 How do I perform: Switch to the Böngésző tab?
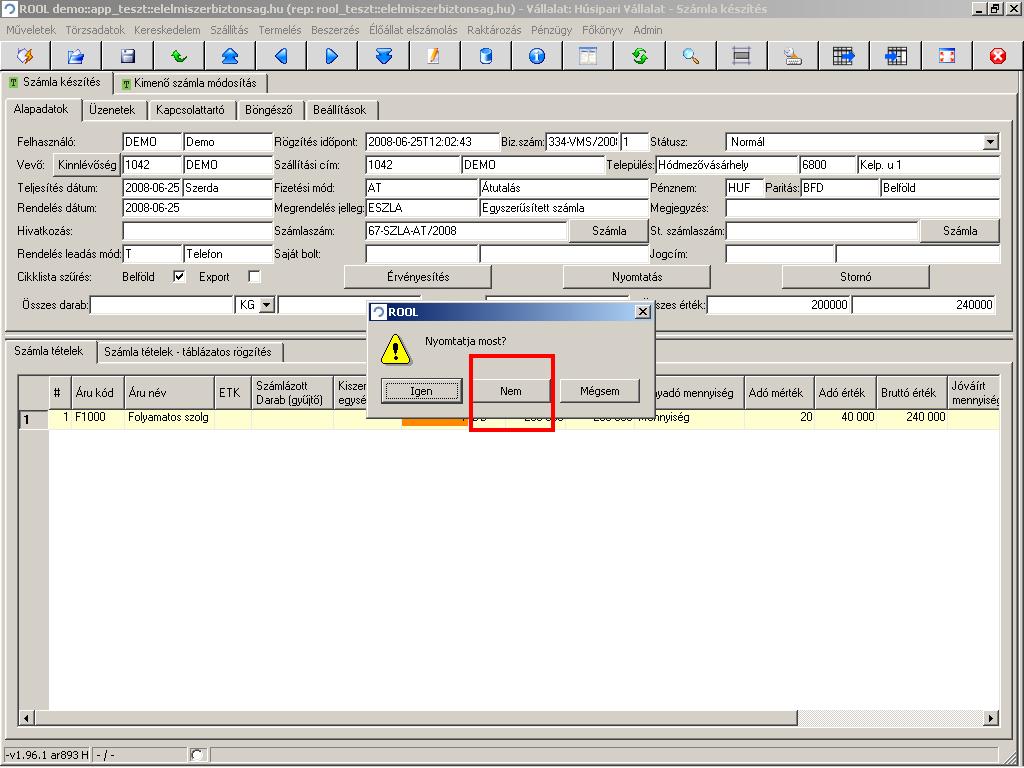tap(268, 110)
